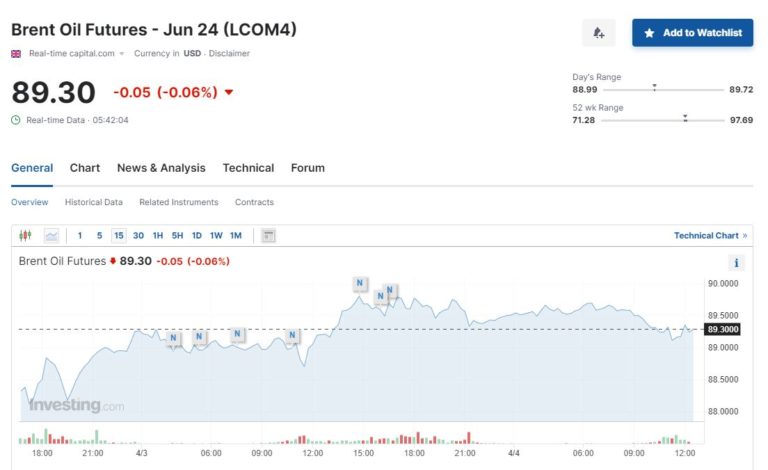Open the highest news marker on chart

pos(359,283)
